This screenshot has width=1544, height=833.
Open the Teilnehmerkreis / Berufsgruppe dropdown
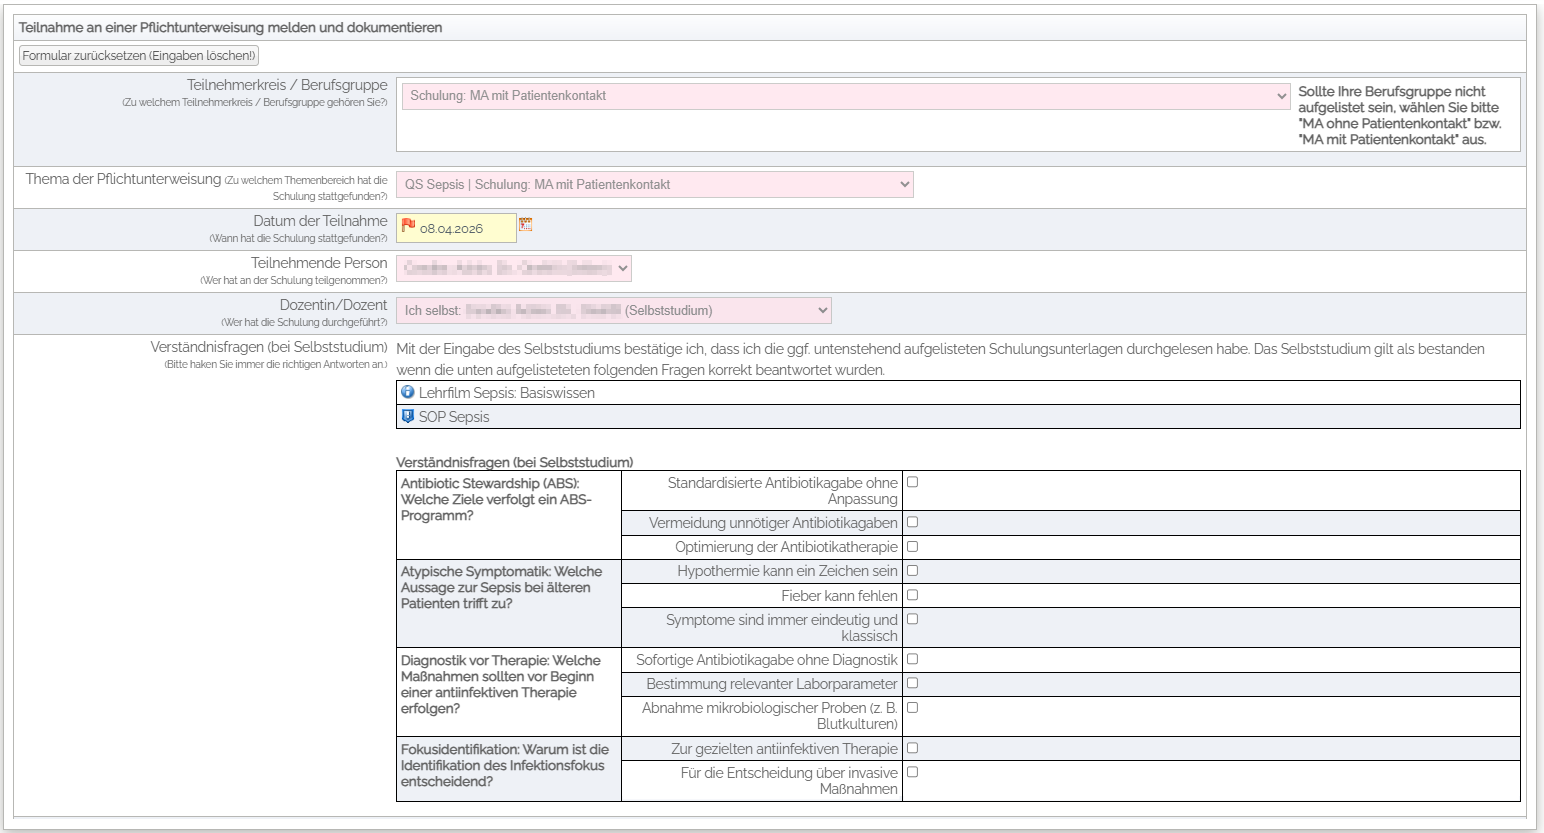[x=845, y=96]
